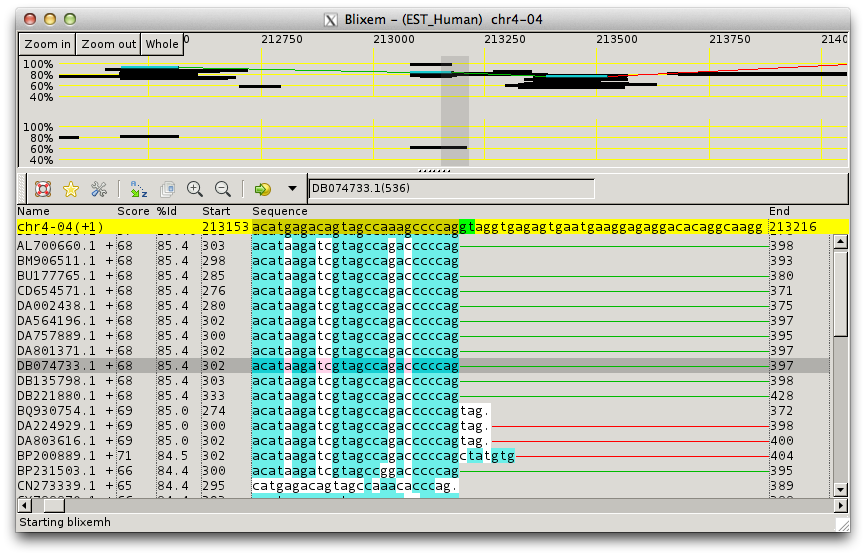865x555 pixels.
Task: Select the DB135798.1 row
Action: [x=423, y=381]
